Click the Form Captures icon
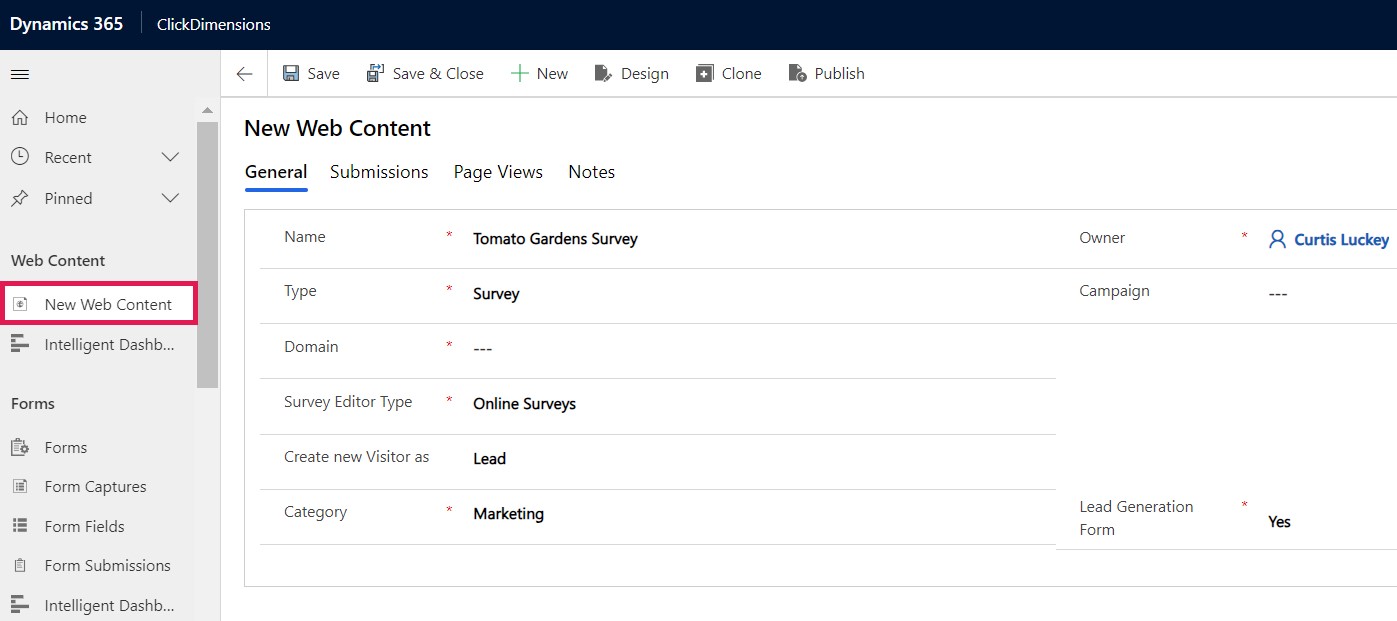 (20, 486)
